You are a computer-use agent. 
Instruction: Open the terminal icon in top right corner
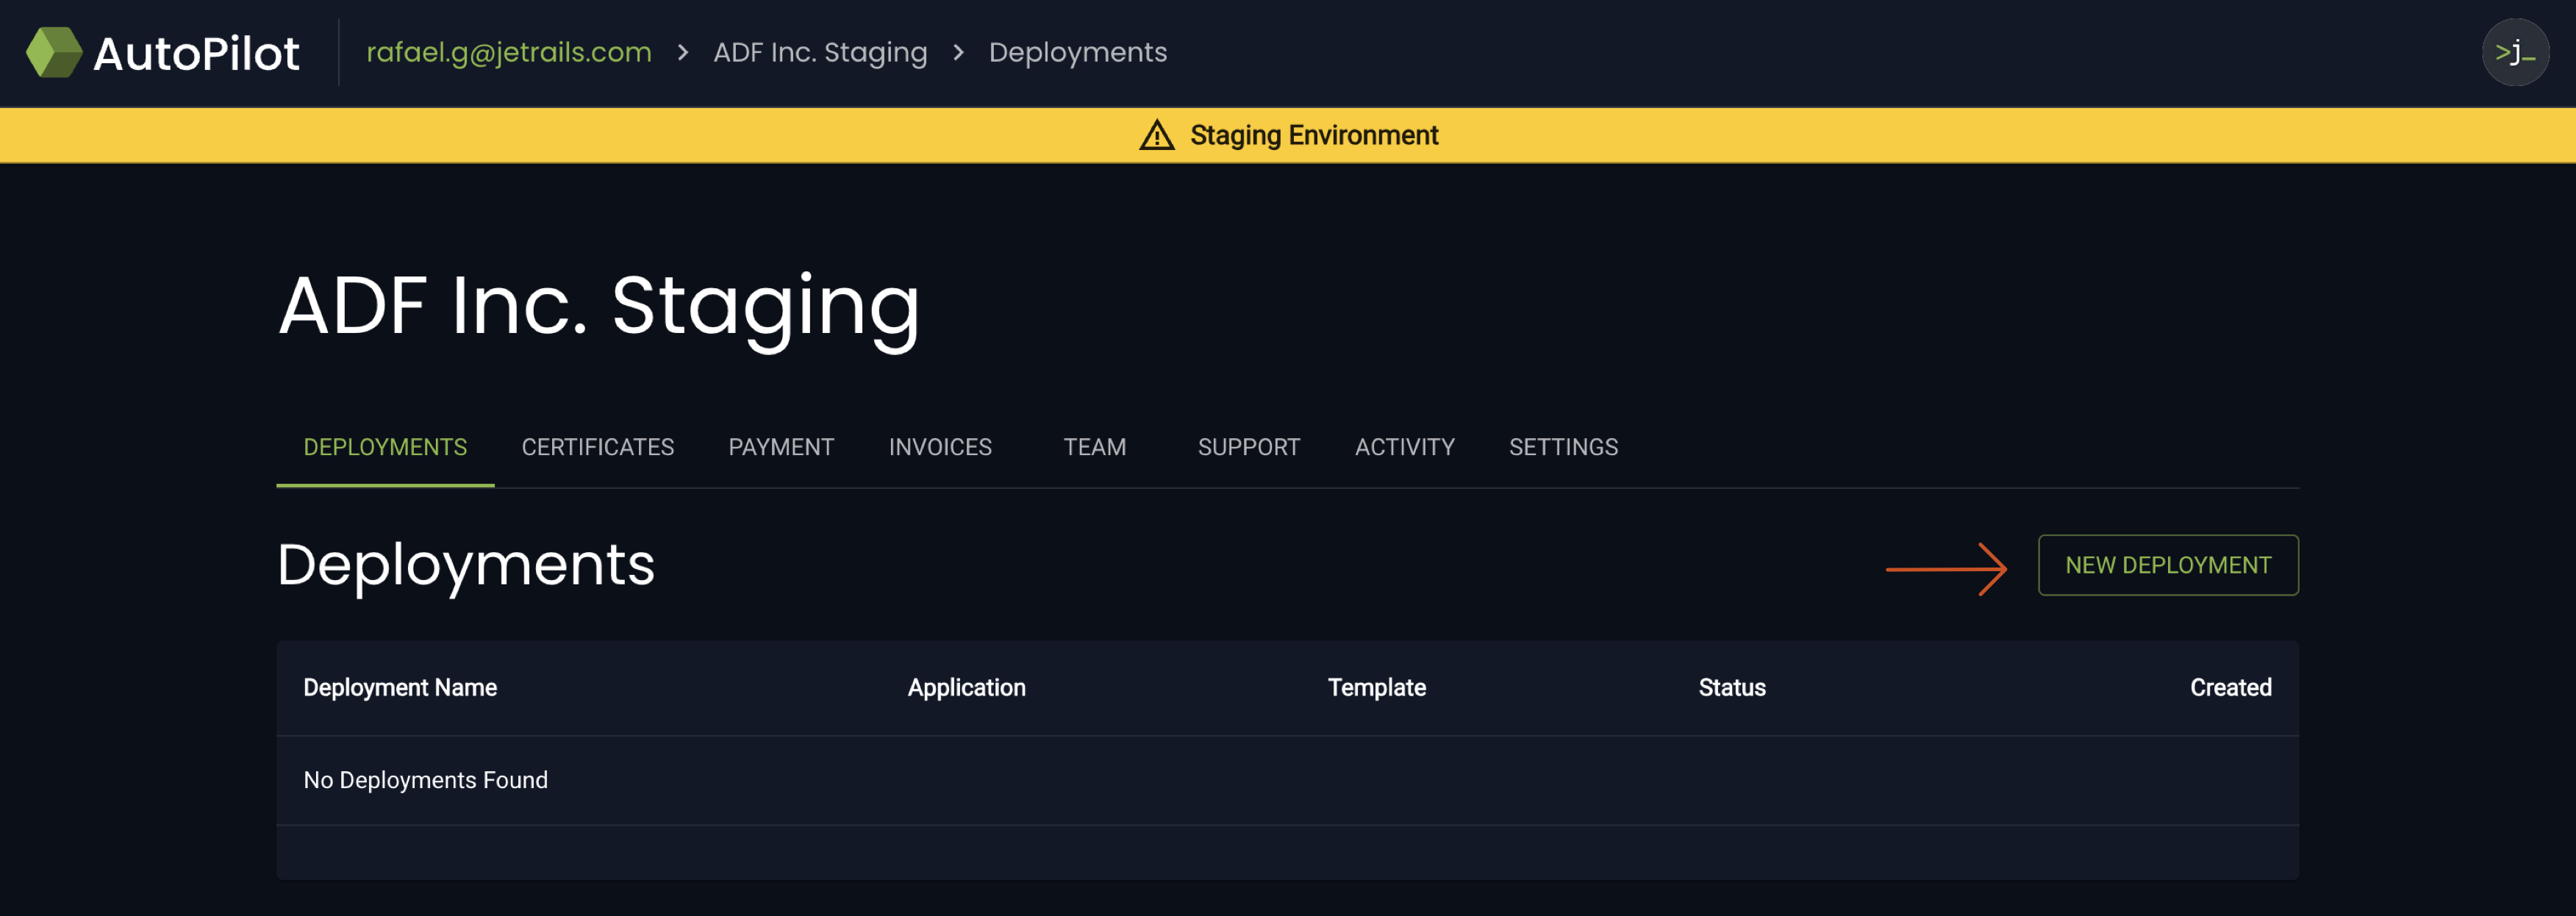tap(2516, 52)
